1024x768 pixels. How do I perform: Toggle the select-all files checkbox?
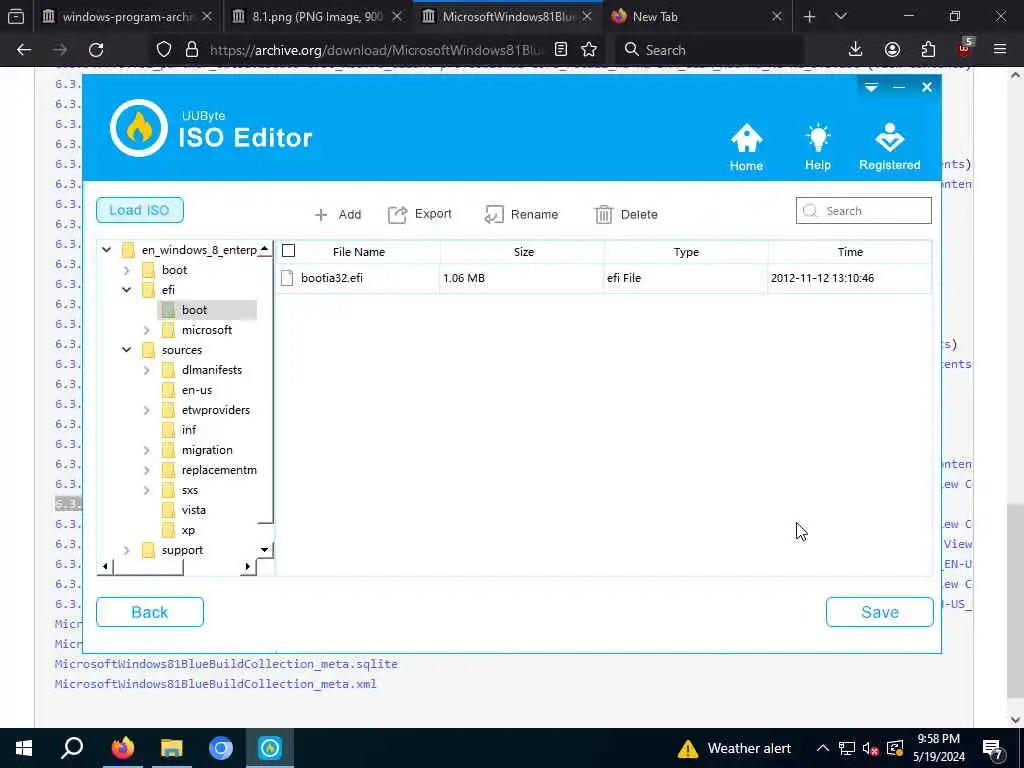coord(289,251)
